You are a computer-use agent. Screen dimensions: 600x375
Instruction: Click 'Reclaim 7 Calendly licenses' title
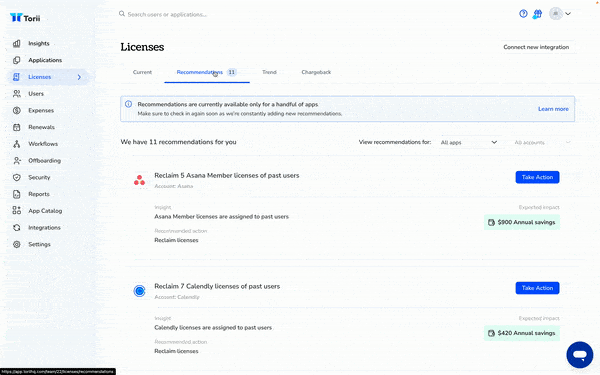[x=217, y=286]
